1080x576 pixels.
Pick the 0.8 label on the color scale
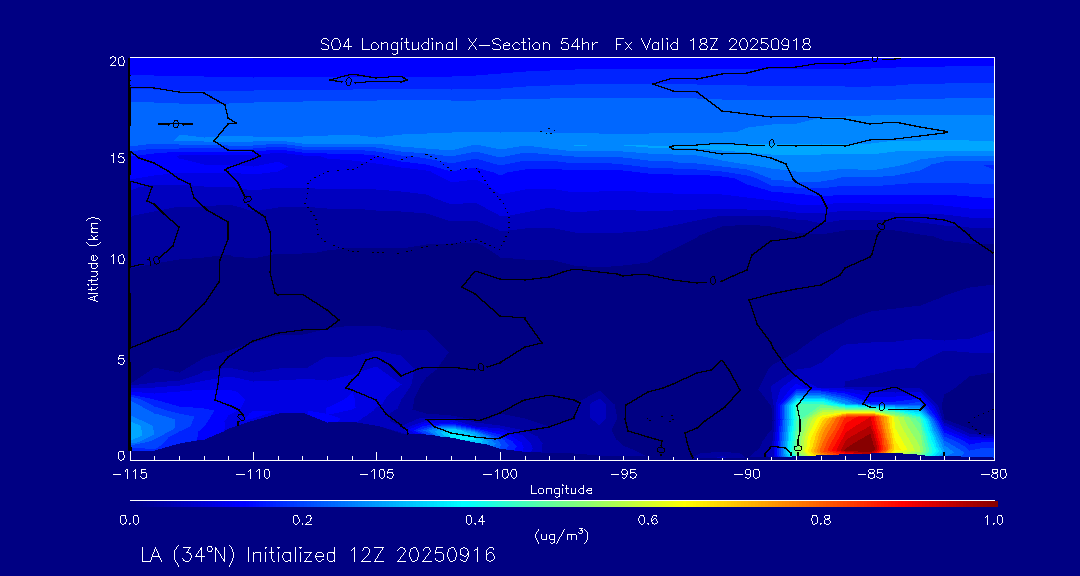[x=821, y=520]
